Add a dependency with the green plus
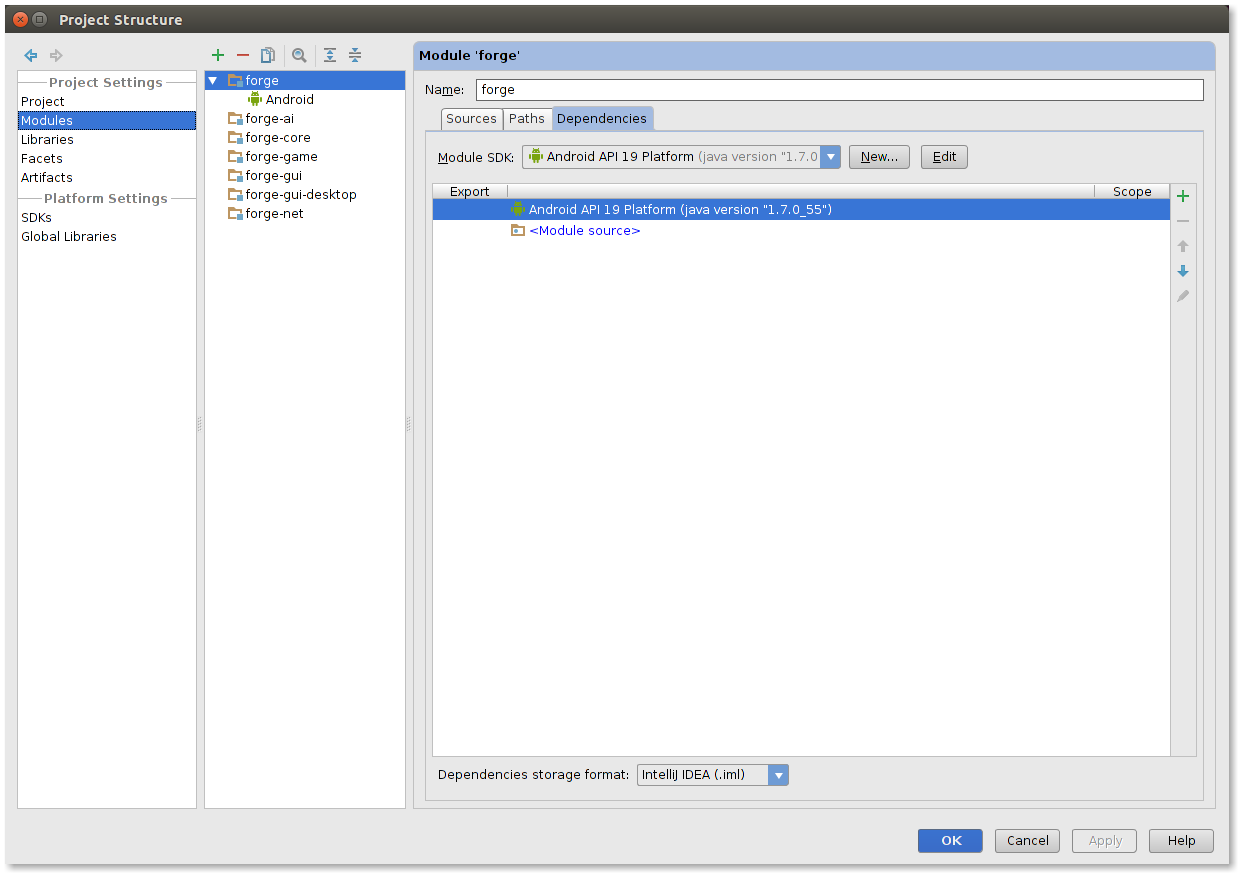 coord(1183,196)
